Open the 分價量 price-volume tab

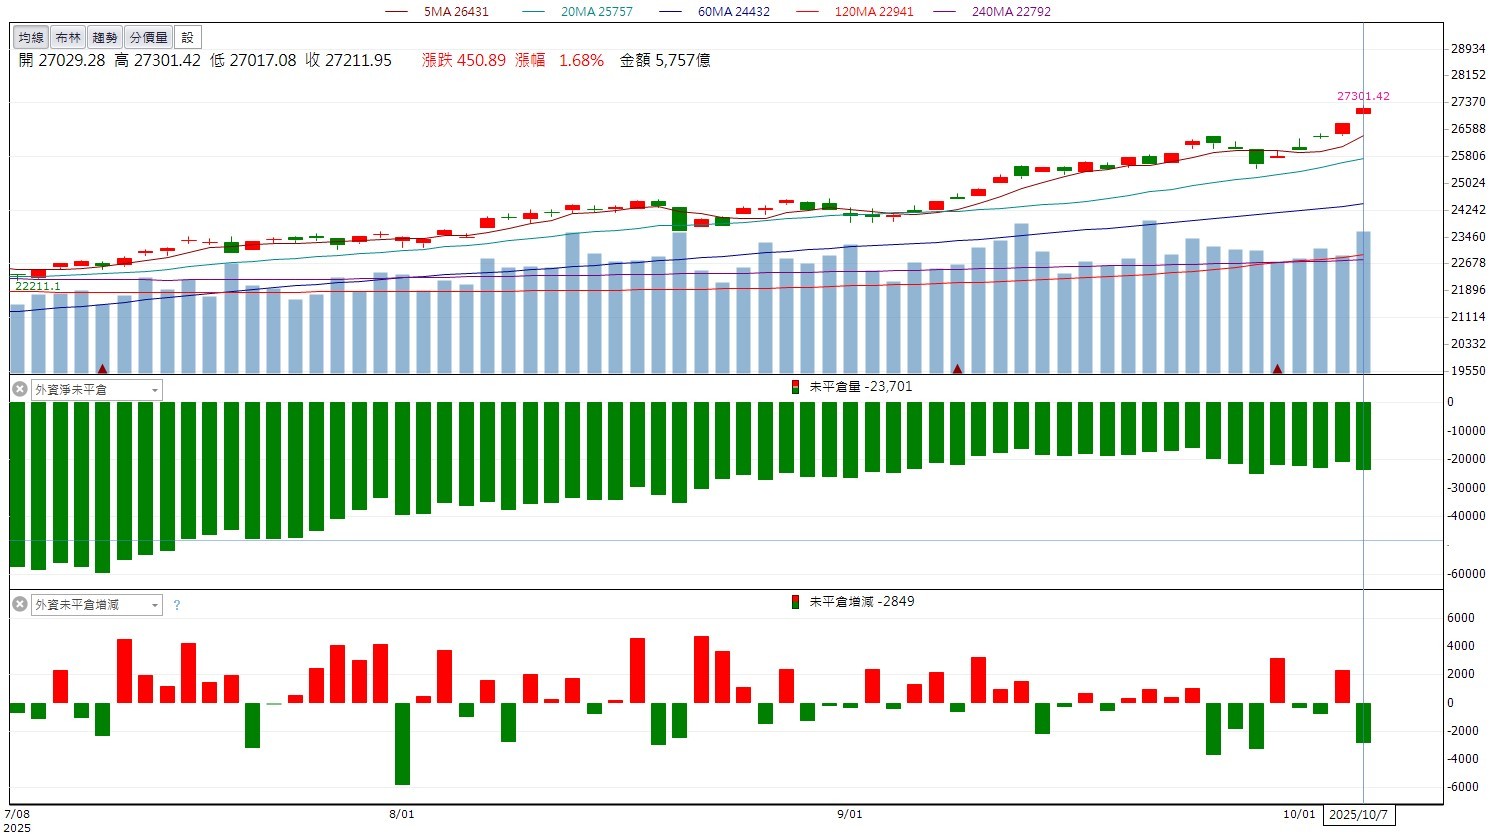click(x=149, y=38)
